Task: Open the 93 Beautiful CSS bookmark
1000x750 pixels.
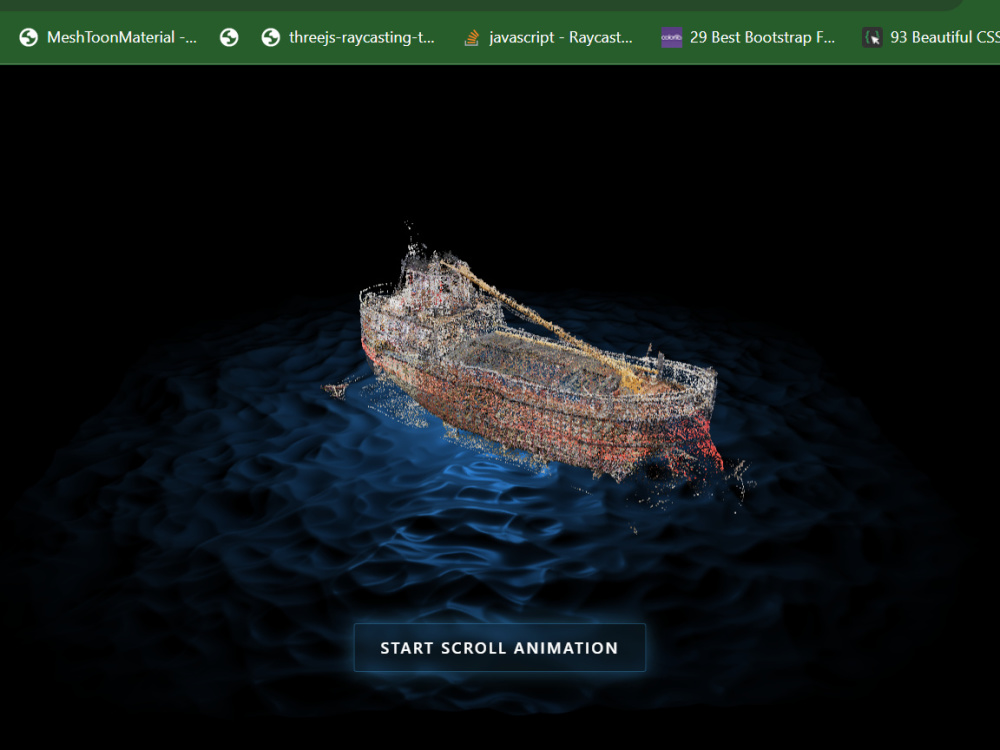Action: point(929,38)
